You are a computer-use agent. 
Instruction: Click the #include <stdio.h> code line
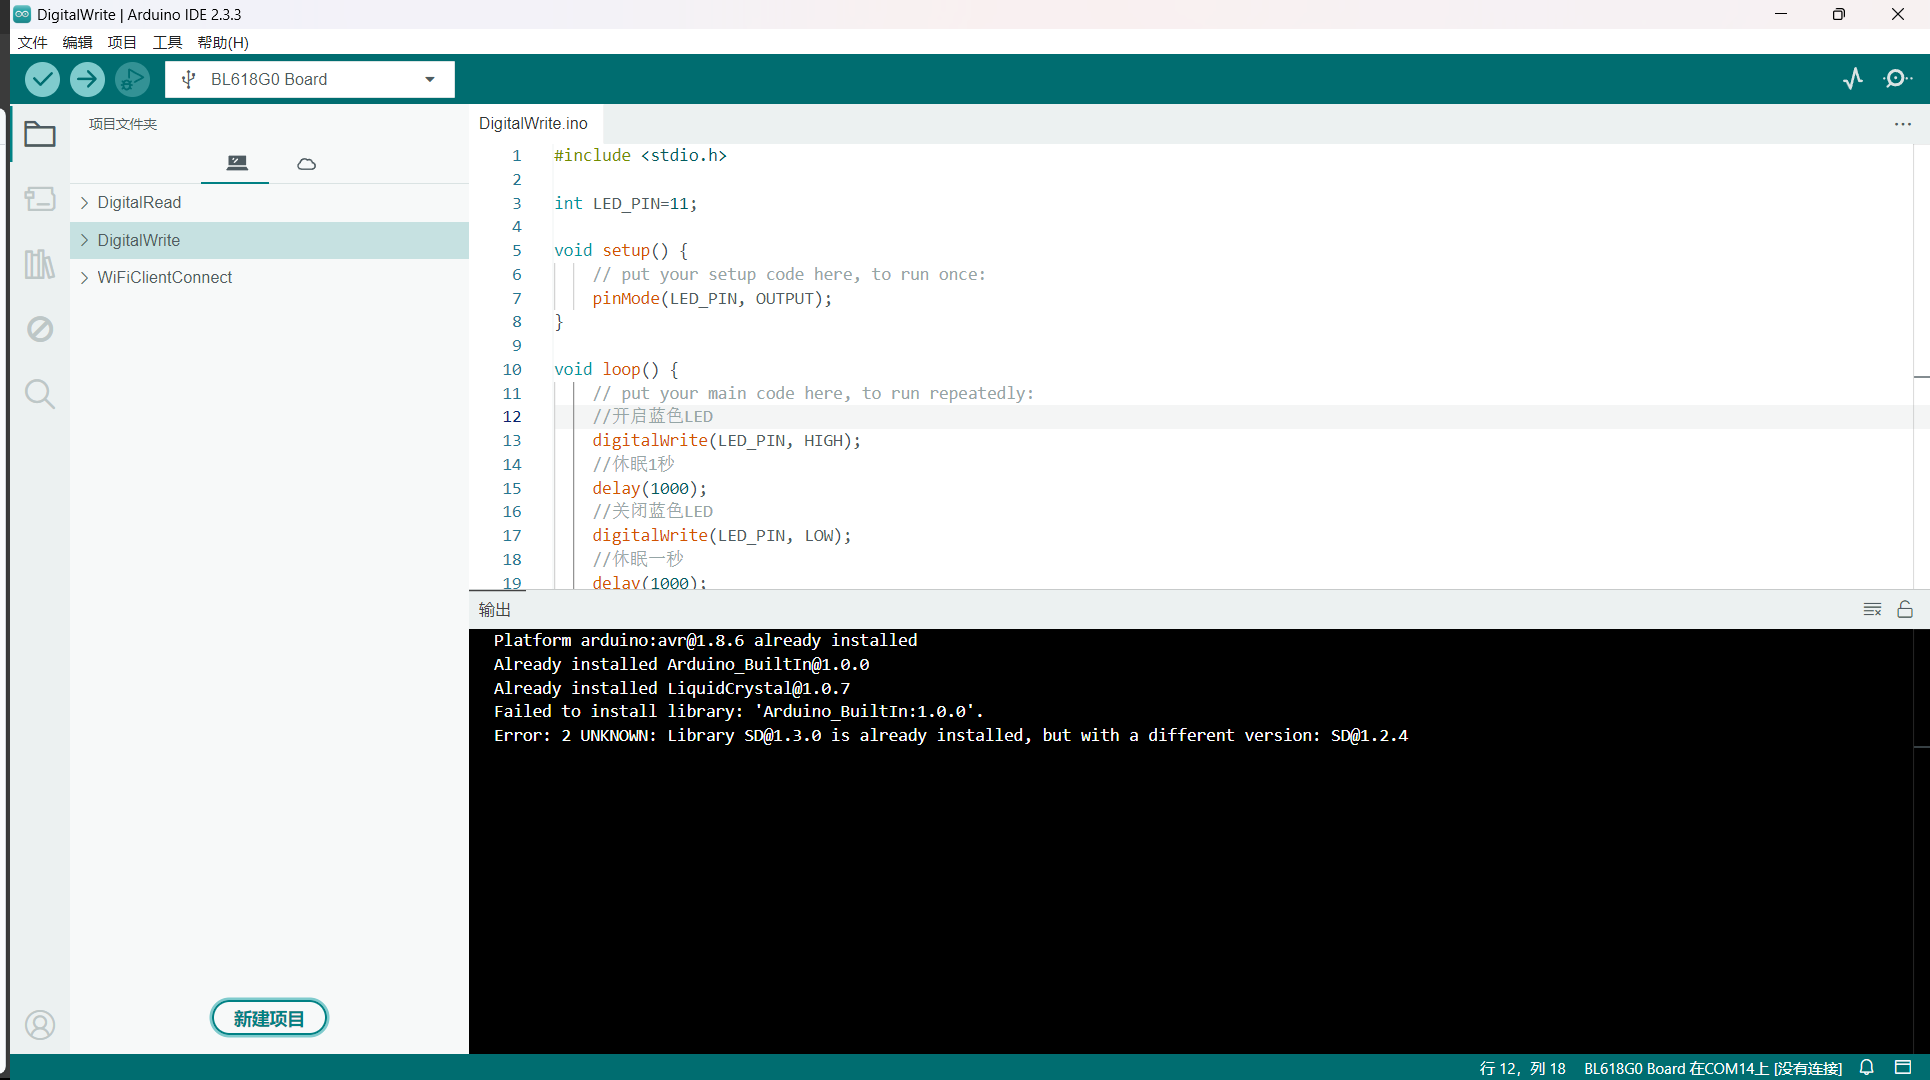pos(640,156)
